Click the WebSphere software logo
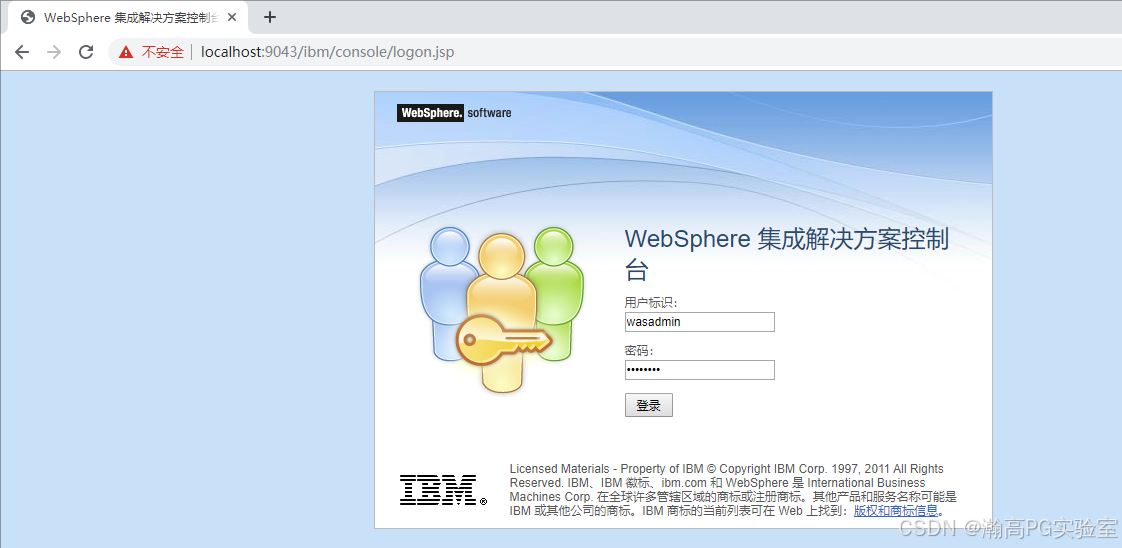 pos(454,113)
